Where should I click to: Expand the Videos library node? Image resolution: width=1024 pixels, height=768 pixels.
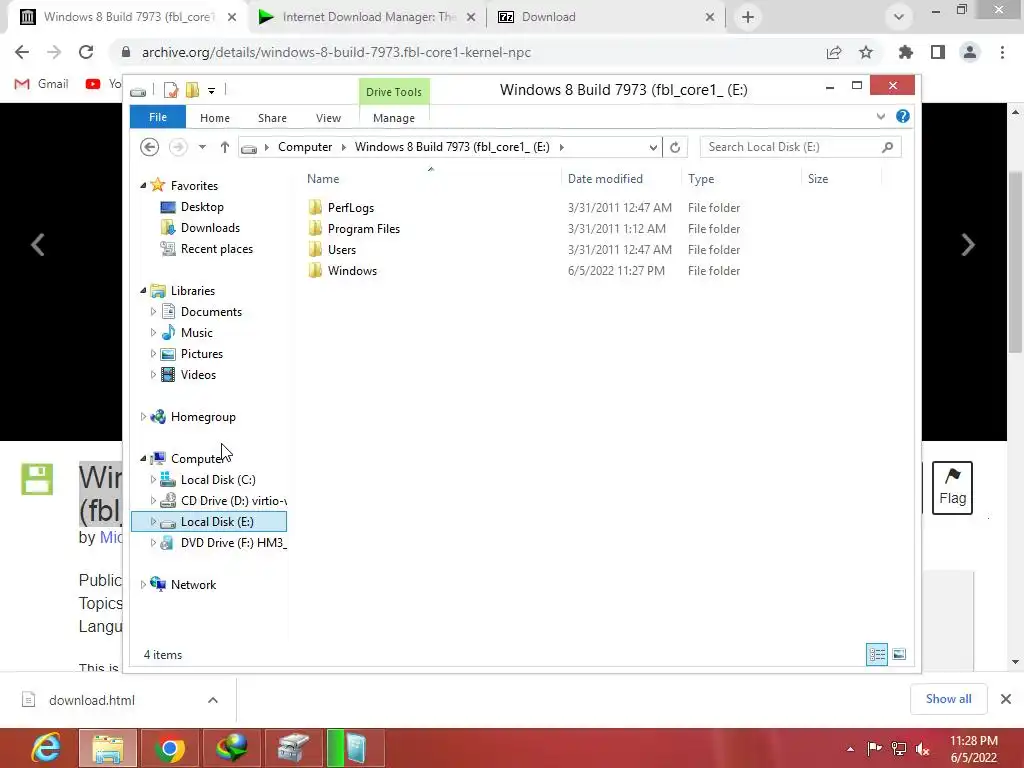pyautogui.click(x=153, y=374)
